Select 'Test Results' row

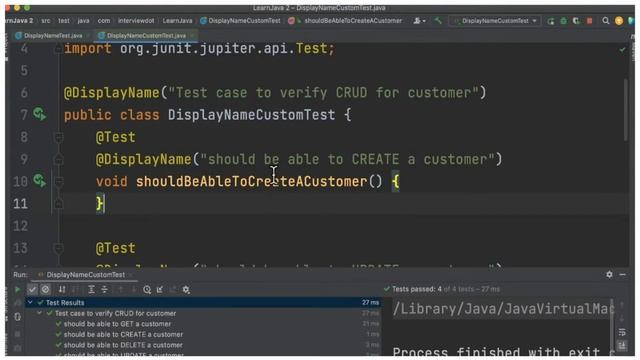[x=203, y=302]
